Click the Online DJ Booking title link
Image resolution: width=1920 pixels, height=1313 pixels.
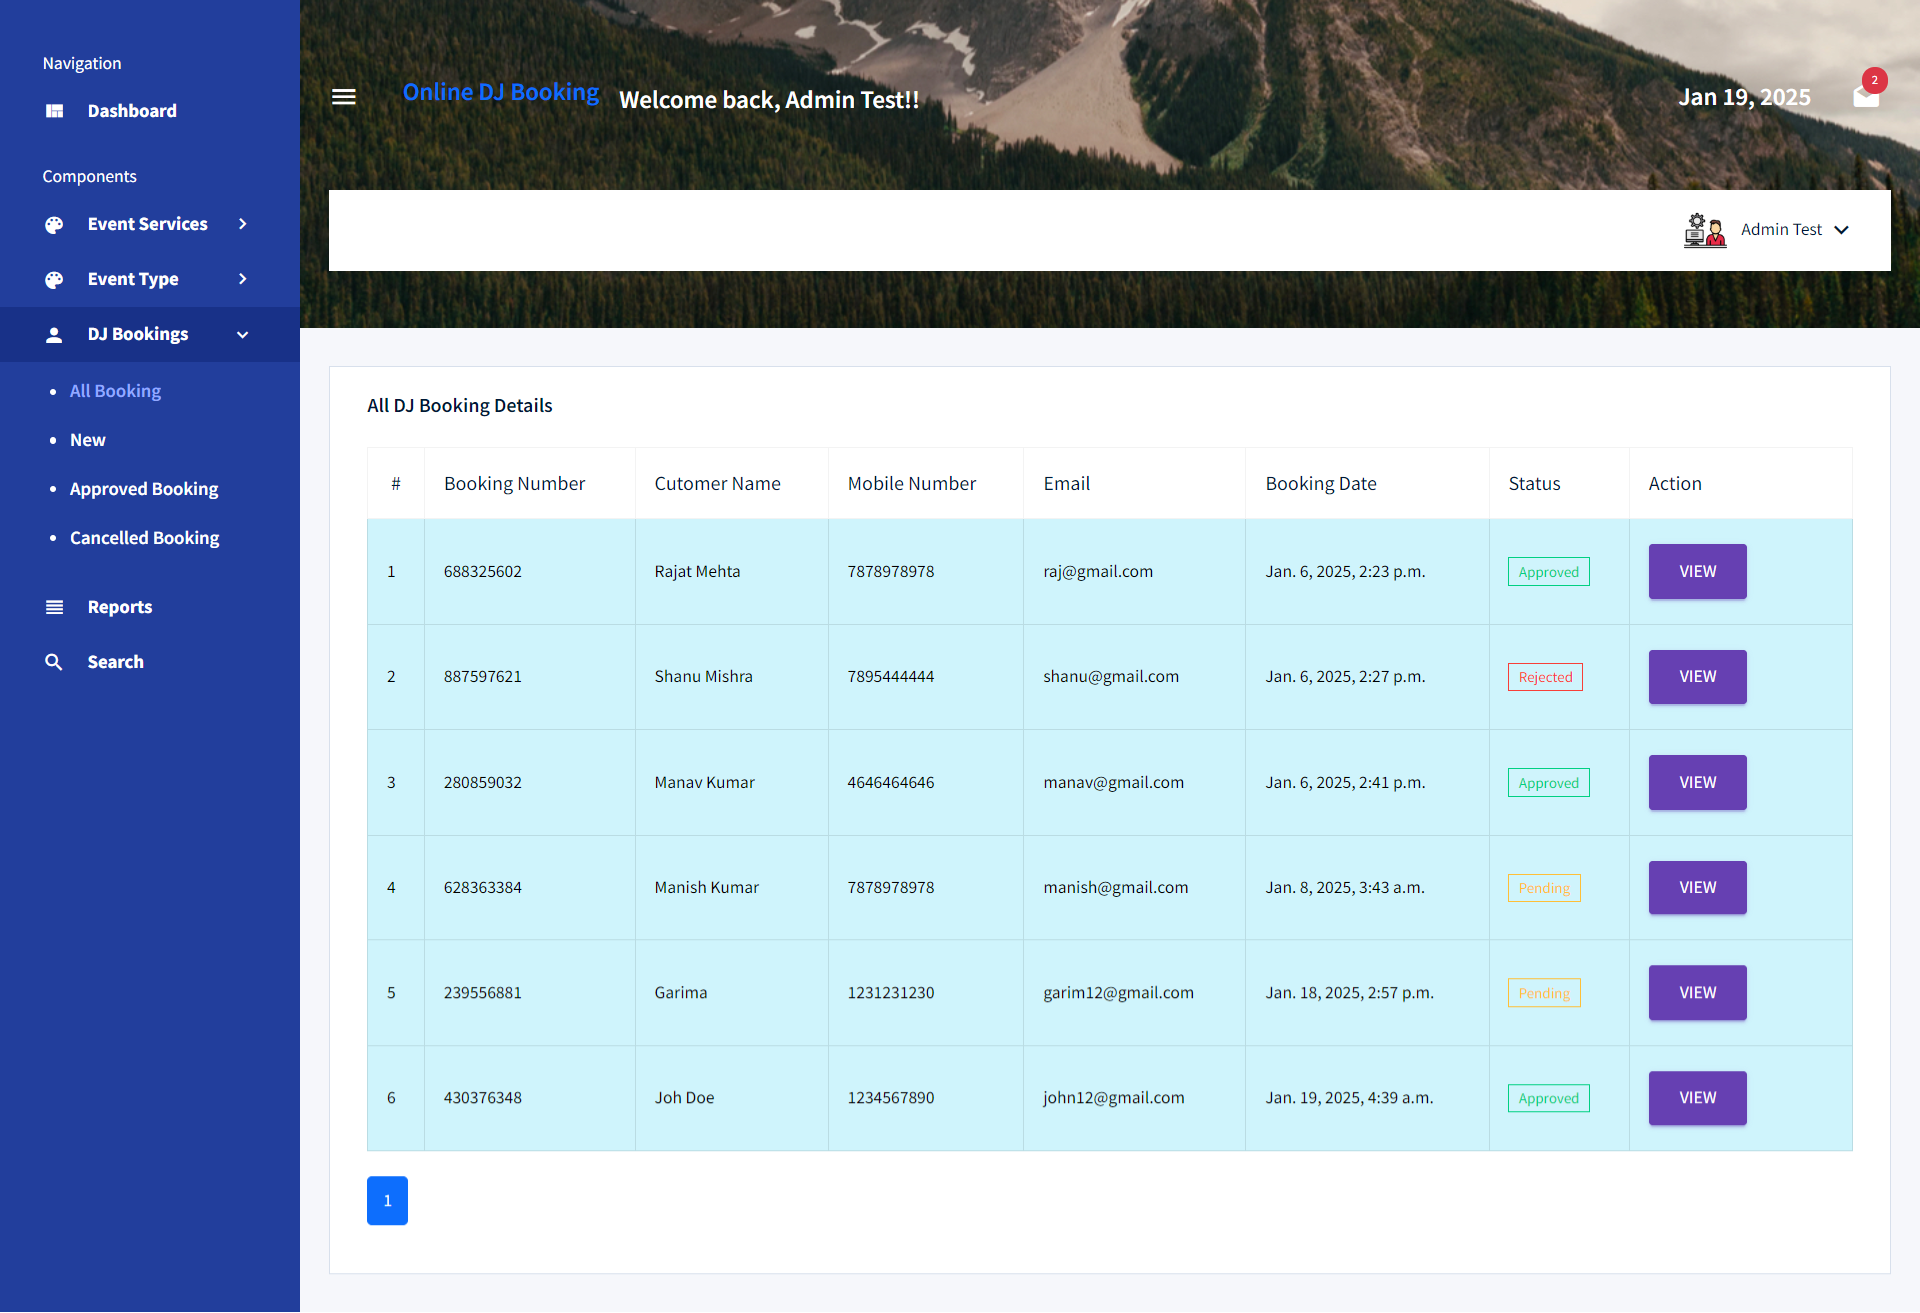click(x=501, y=92)
